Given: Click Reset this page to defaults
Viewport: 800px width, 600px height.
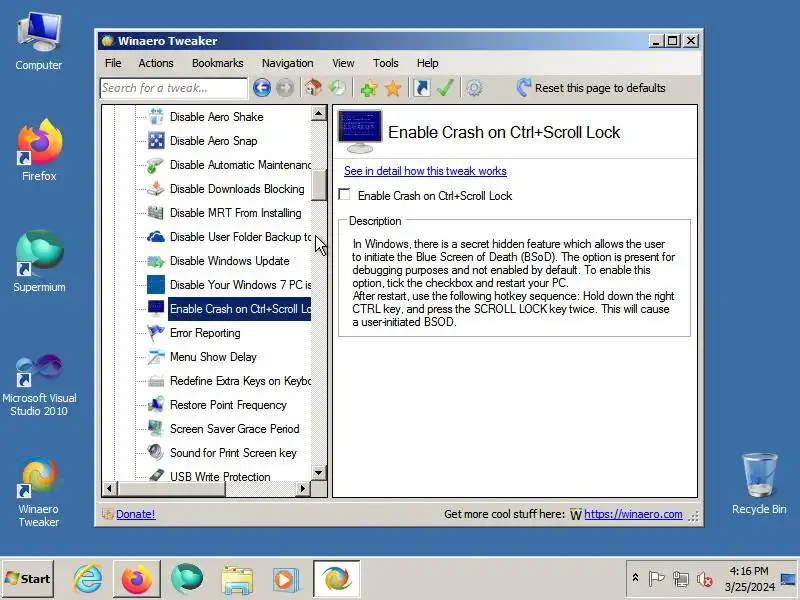Looking at the screenshot, I should [591, 88].
